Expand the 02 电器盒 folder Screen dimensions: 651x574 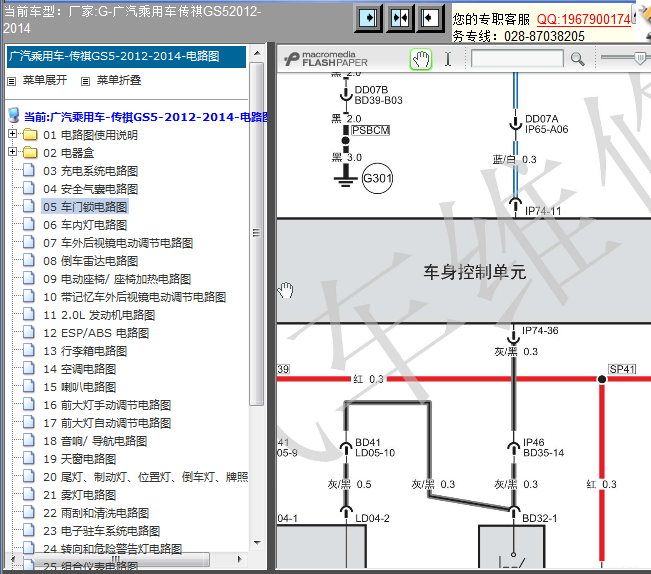pos(12,151)
